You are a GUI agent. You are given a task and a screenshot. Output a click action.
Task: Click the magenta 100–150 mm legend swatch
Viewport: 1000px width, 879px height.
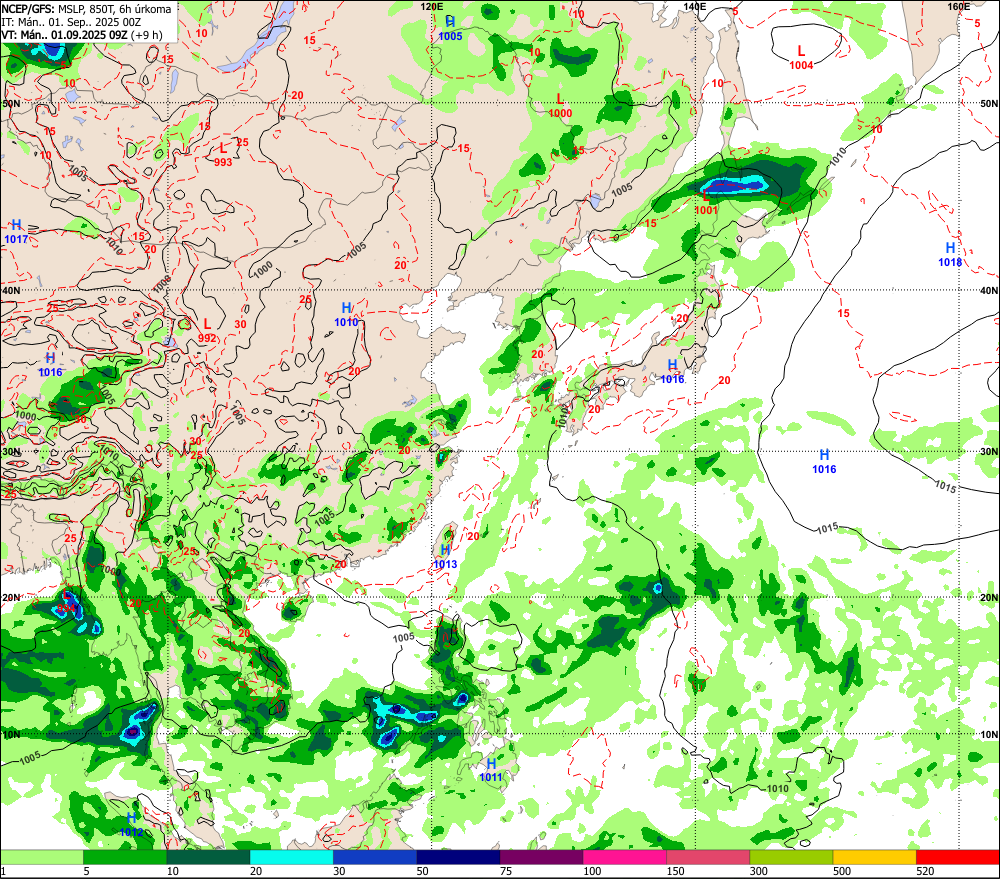pos(624,857)
